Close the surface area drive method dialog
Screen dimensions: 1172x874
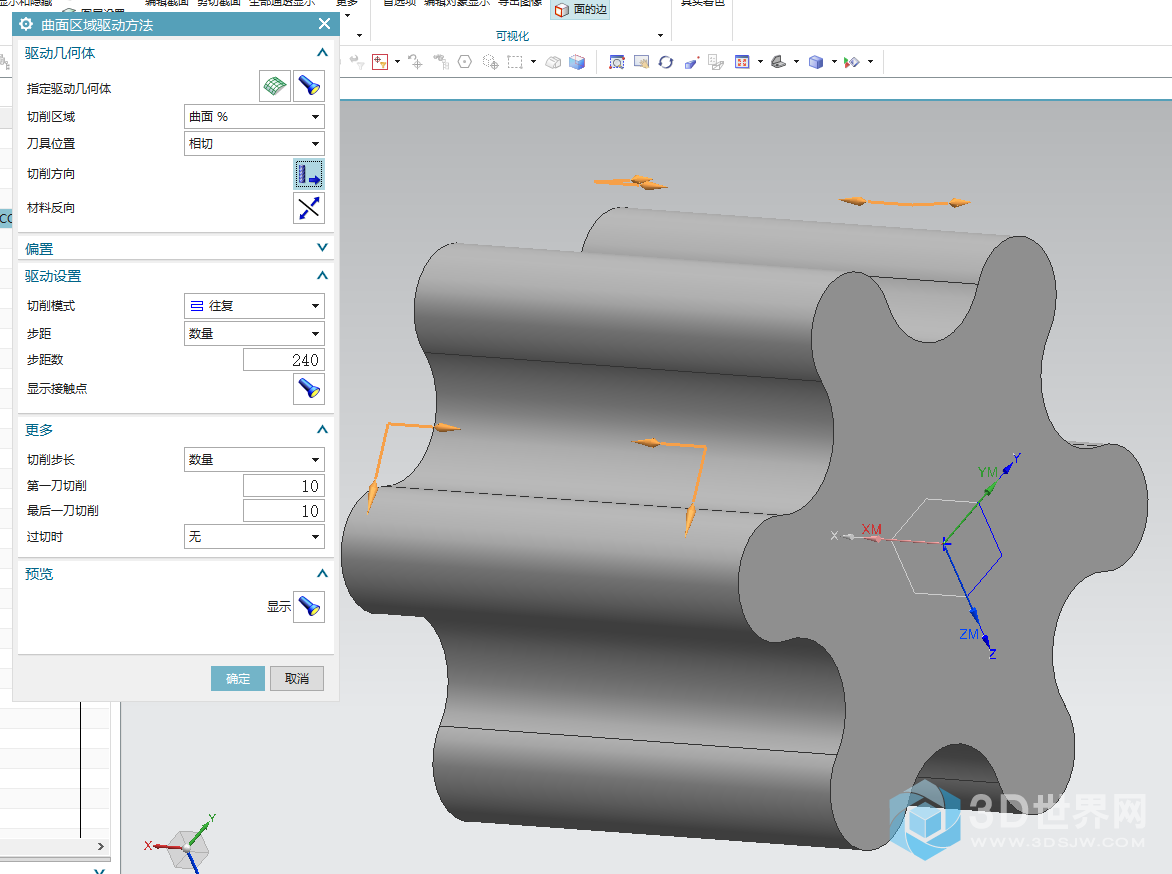coord(324,24)
